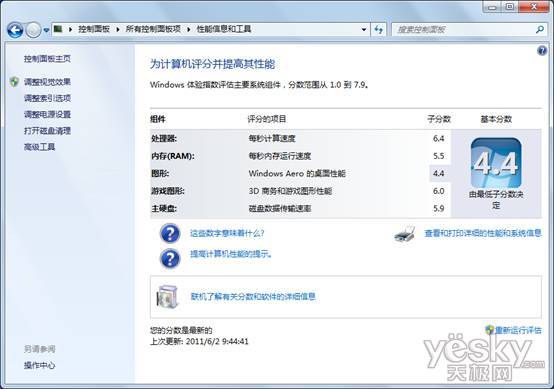This screenshot has width=554, height=389.
Task: Click the Forward navigation arrow button
Action: [34, 30]
